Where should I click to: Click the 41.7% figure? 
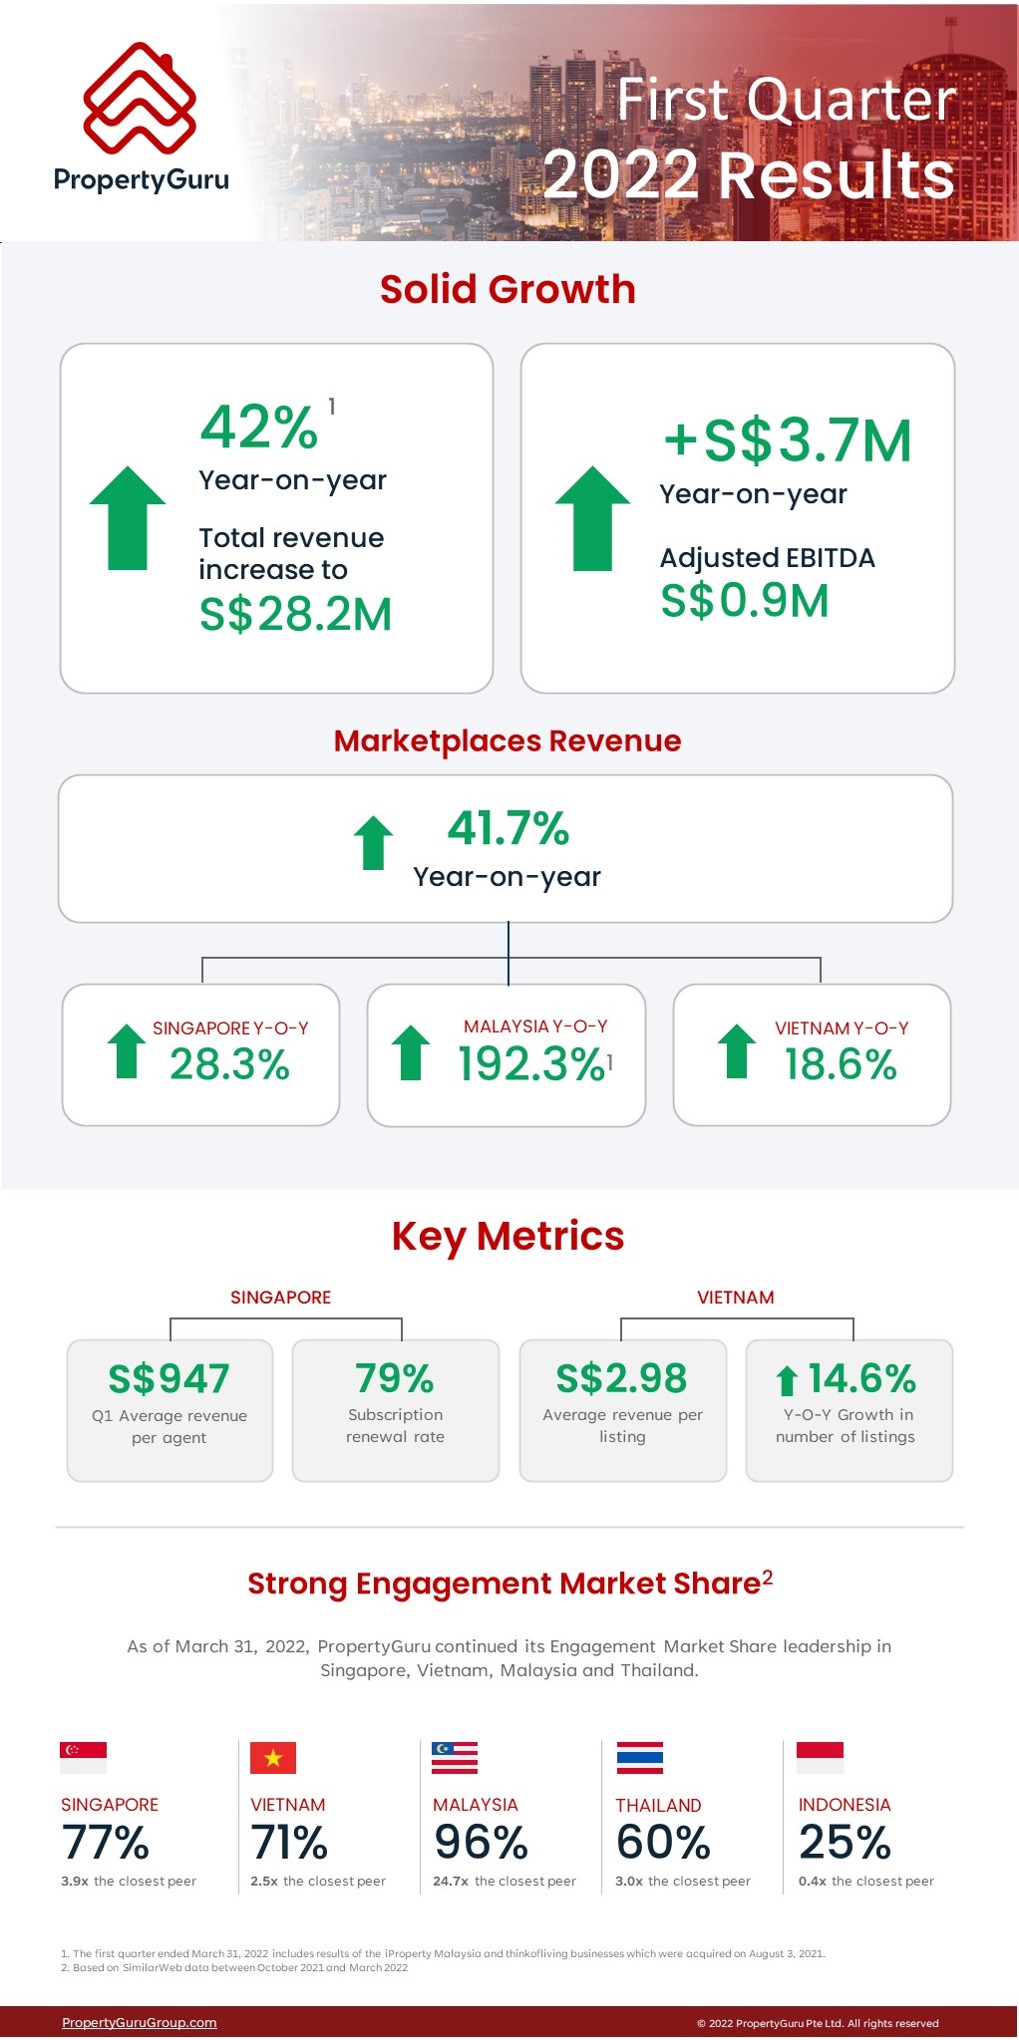508,828
